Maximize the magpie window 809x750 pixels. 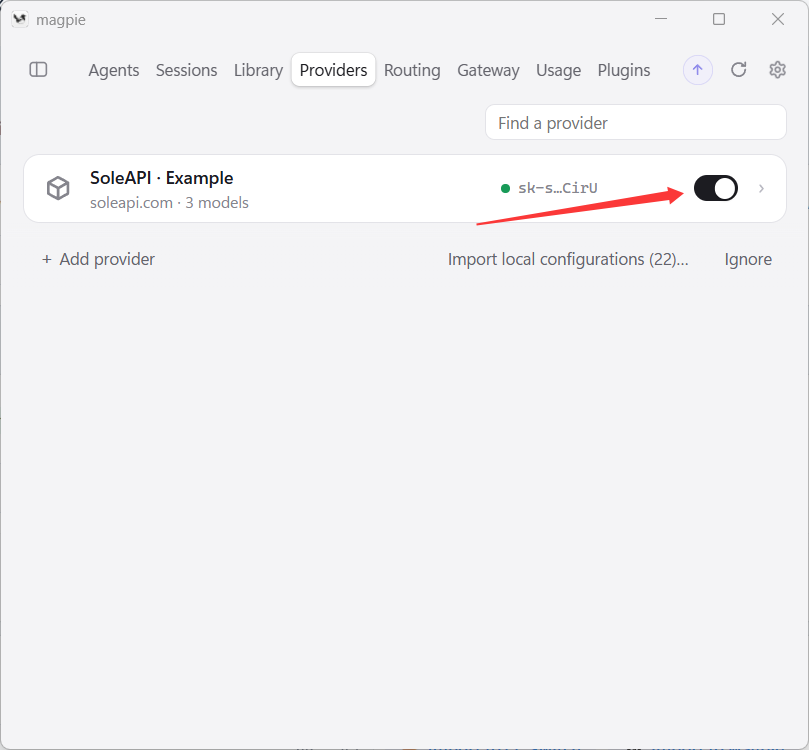pyautogui.click(x=719, y=19)
